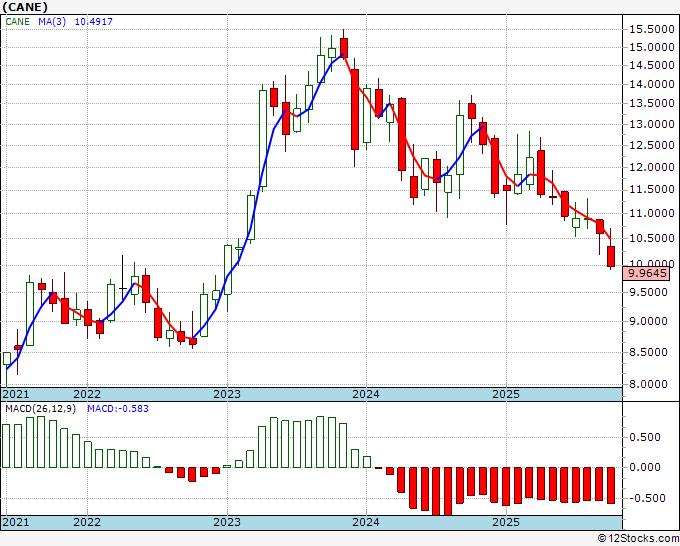The image size is (680, 546).
Task: Click the 0.500 MACD axis label
Action: pyautogui.click(x=645, y=437)
